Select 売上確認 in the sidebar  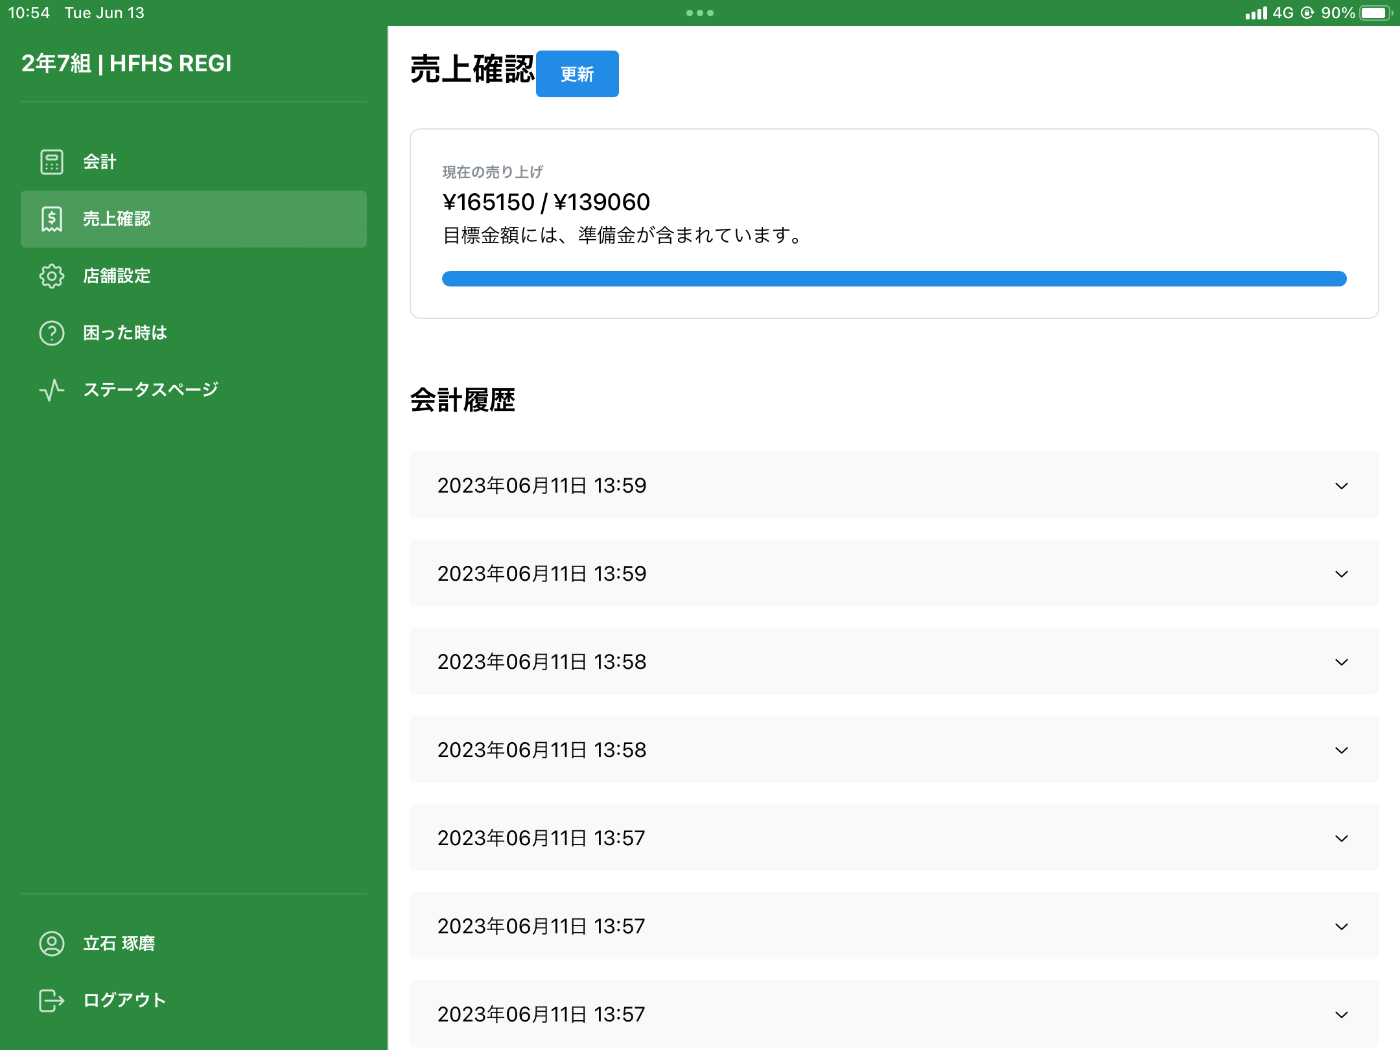pyautogui.click(x=194, y=219)
